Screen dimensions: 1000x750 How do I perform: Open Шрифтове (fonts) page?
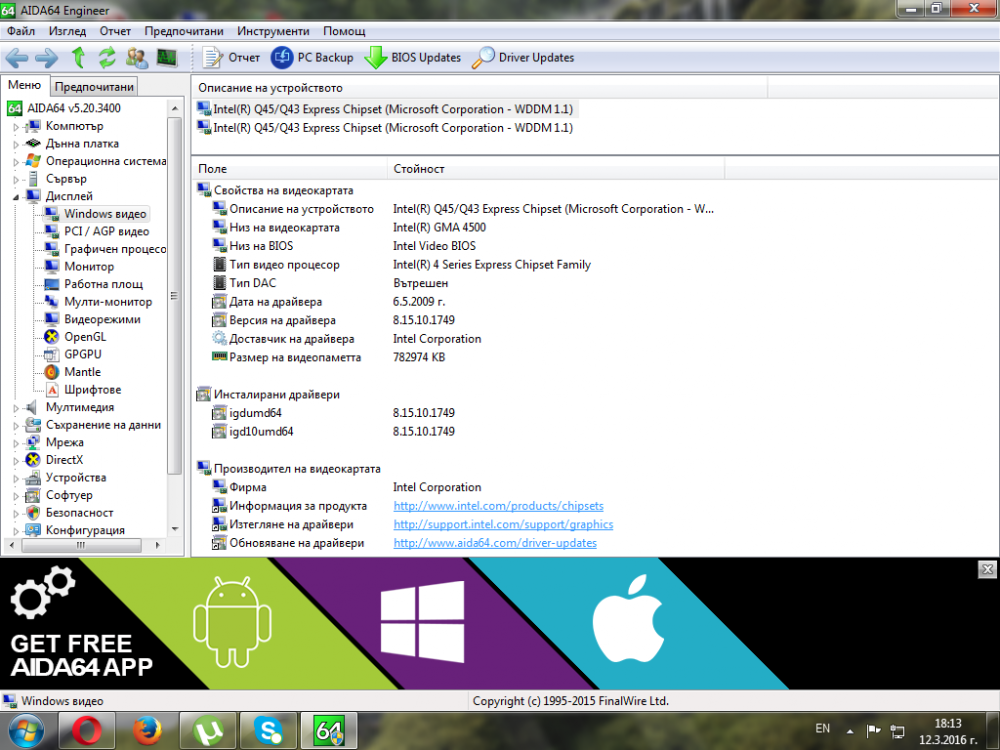[x=92, y=390]
